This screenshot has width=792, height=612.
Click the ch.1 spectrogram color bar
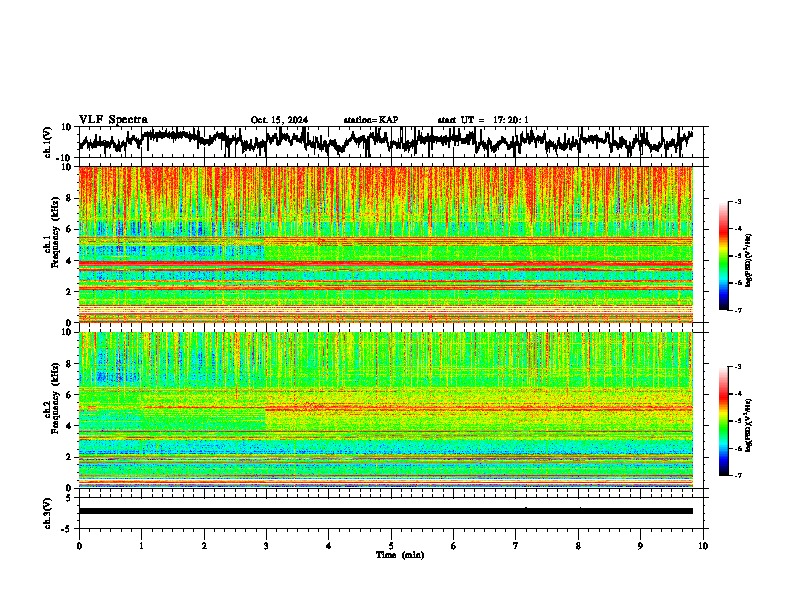coord(723,256)
